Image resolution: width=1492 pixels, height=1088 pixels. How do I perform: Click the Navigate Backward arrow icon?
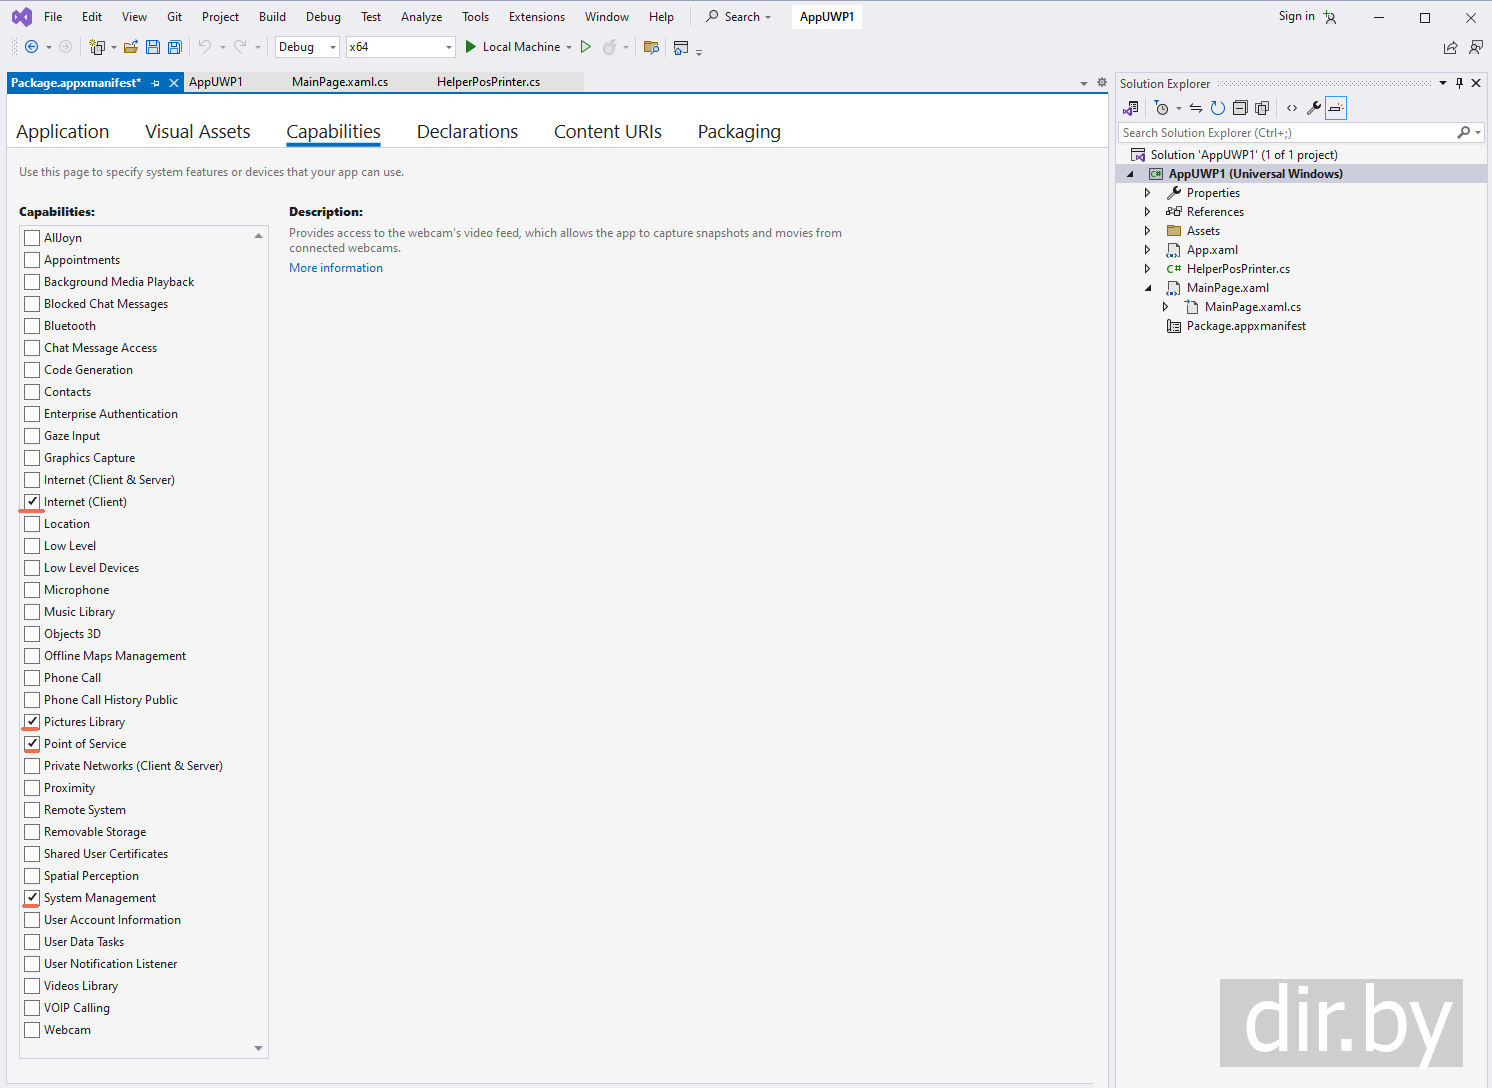(x=32, y=47)
